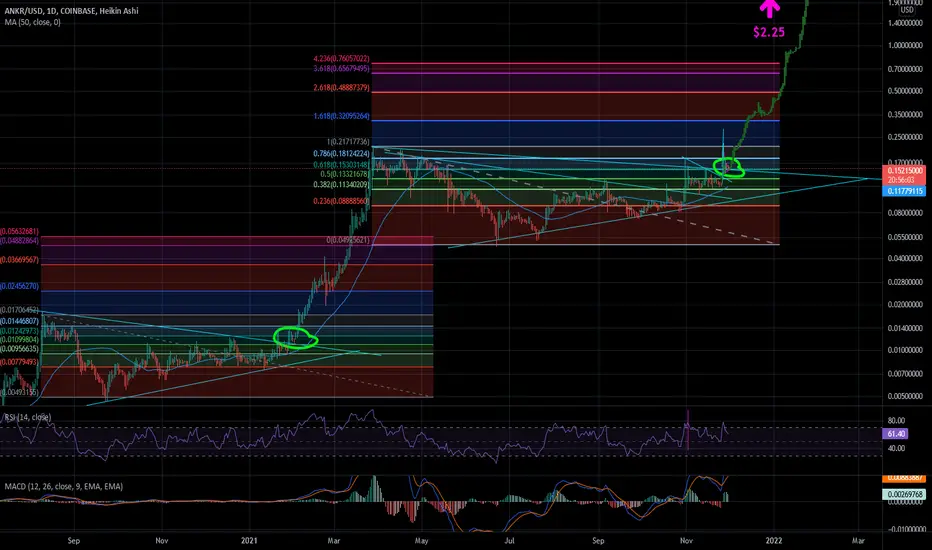932x550 pixels.
Task: Select the MACD (12, 26, close, 9, EMA, EMA) label
Action: coord(64,486)
